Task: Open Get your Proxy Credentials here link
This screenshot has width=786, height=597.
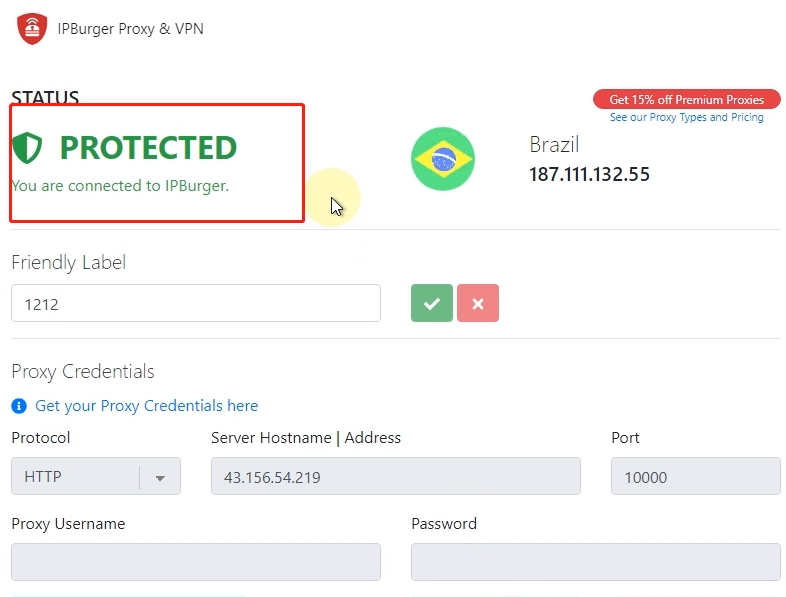Action: pyautogui.click(x=146, y=406)
